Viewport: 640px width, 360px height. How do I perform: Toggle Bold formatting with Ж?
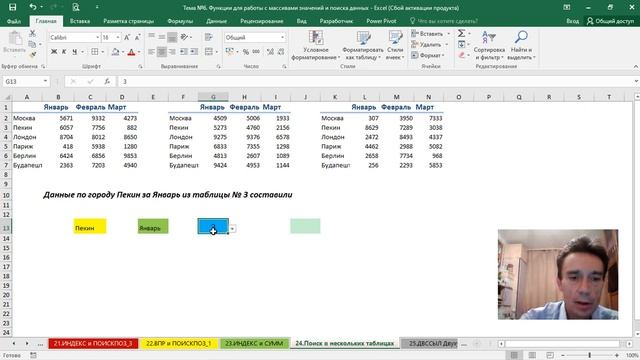pos(53,52)
